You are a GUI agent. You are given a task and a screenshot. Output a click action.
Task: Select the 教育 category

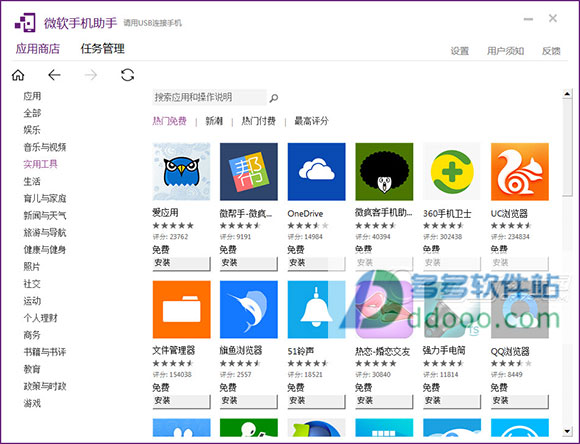click(32, 369)
